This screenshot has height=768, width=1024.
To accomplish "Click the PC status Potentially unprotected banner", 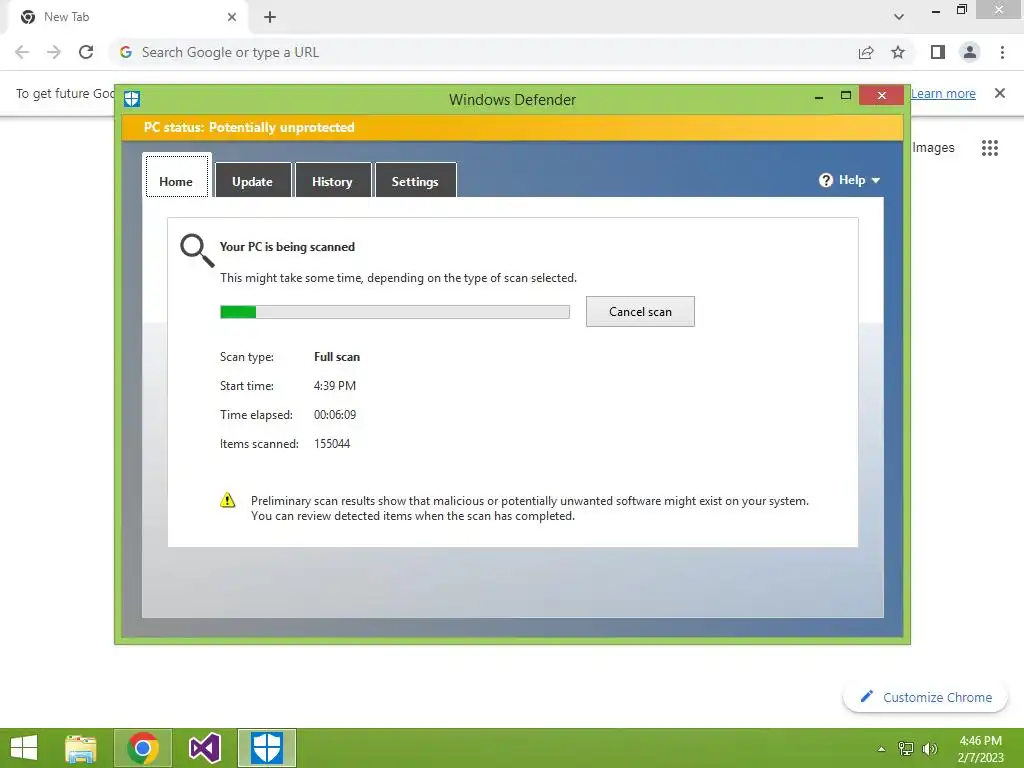I will (513, 127).
